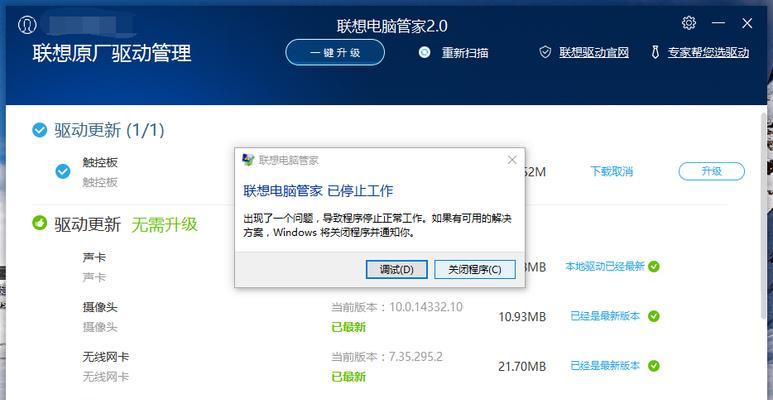Click the 一键升级 button
This screenshot has width=773, height=400.
point(335,52)
